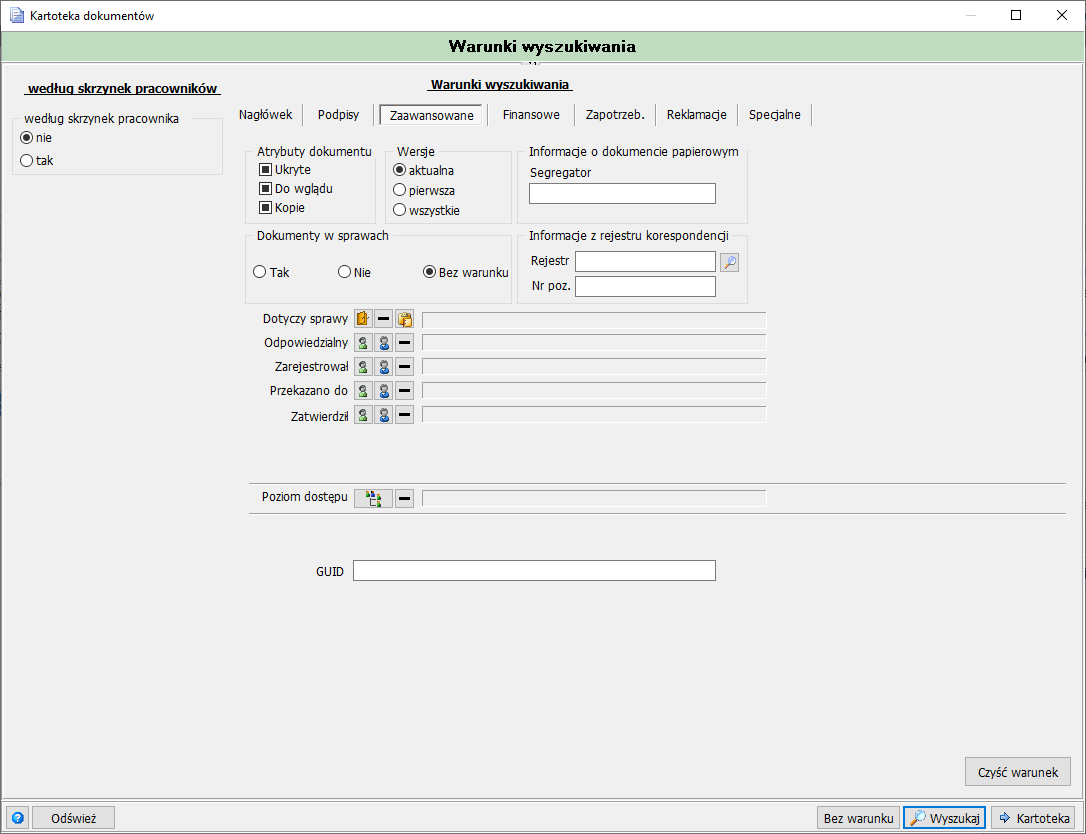
Task: Open the access level tree for Poziom dostępu
Action: tap(373, 498)
